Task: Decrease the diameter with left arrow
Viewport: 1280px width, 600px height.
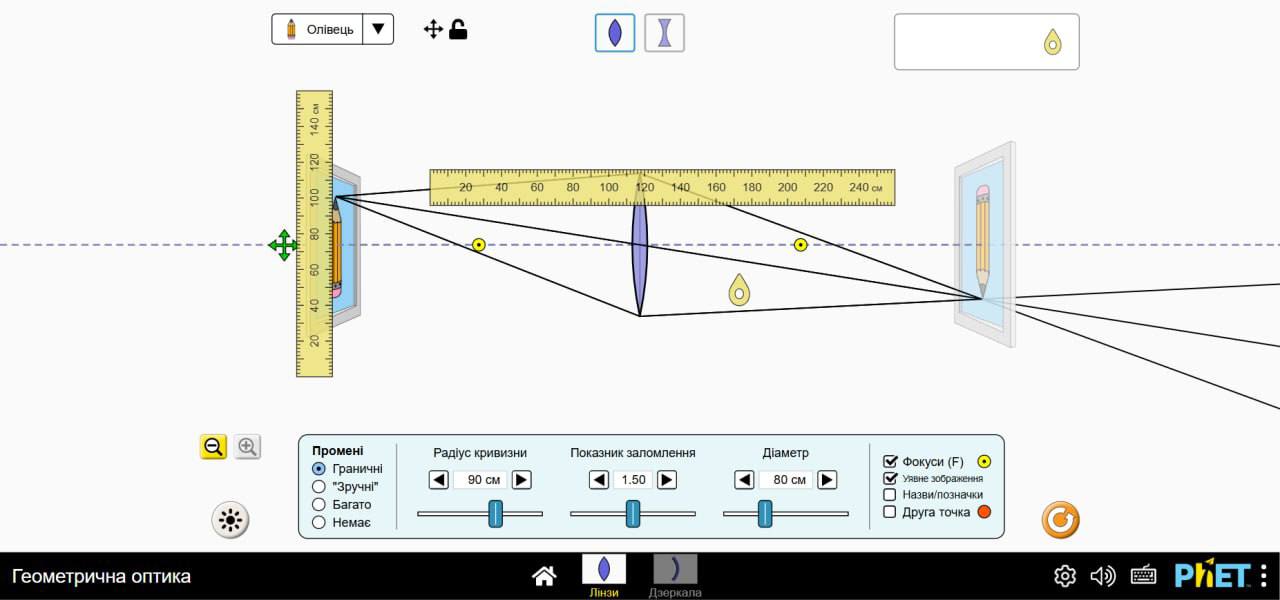Action: [x=745, y=480]
